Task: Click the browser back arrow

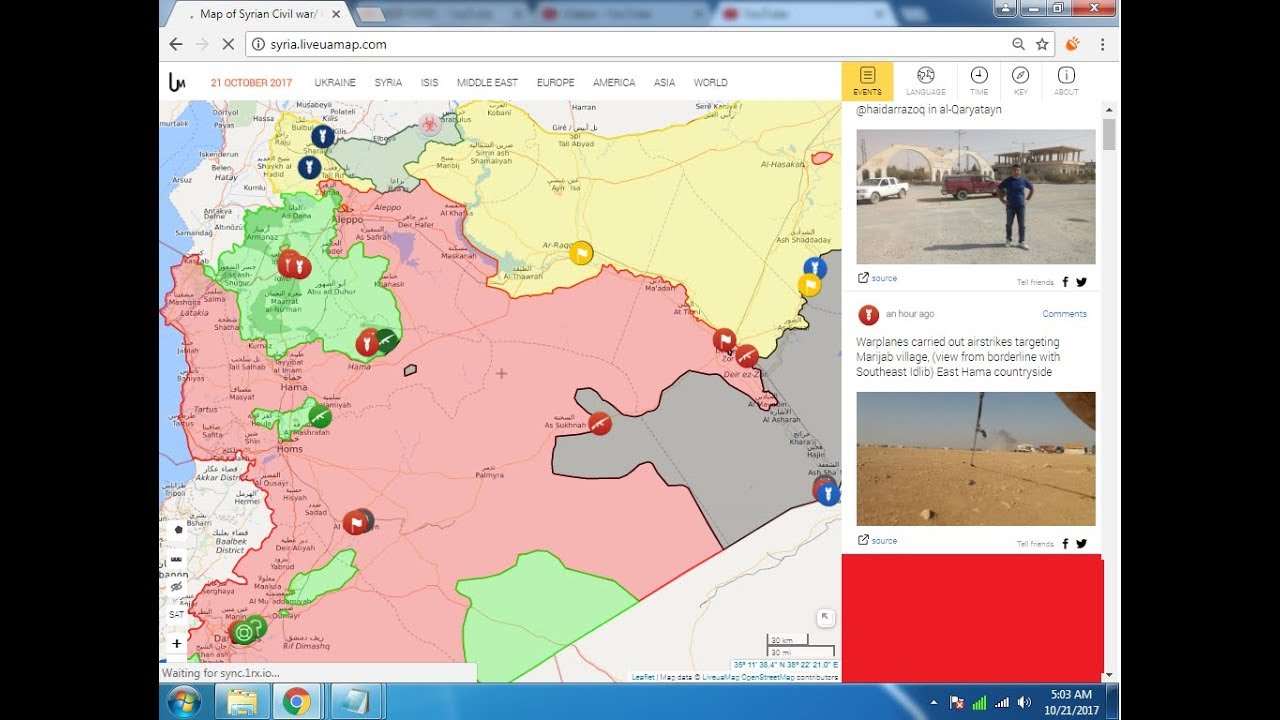Action: 176,44
